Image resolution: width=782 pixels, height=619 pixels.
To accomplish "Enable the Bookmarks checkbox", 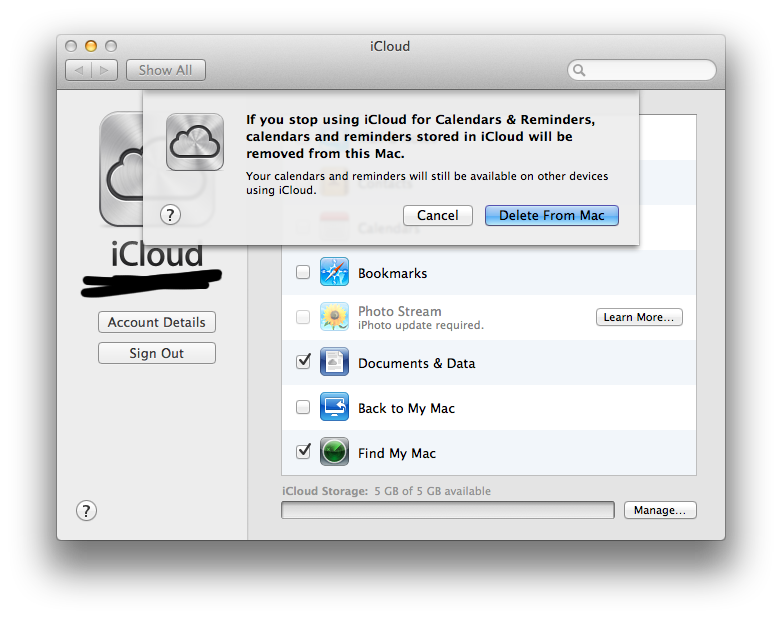I will coord(303,272).
